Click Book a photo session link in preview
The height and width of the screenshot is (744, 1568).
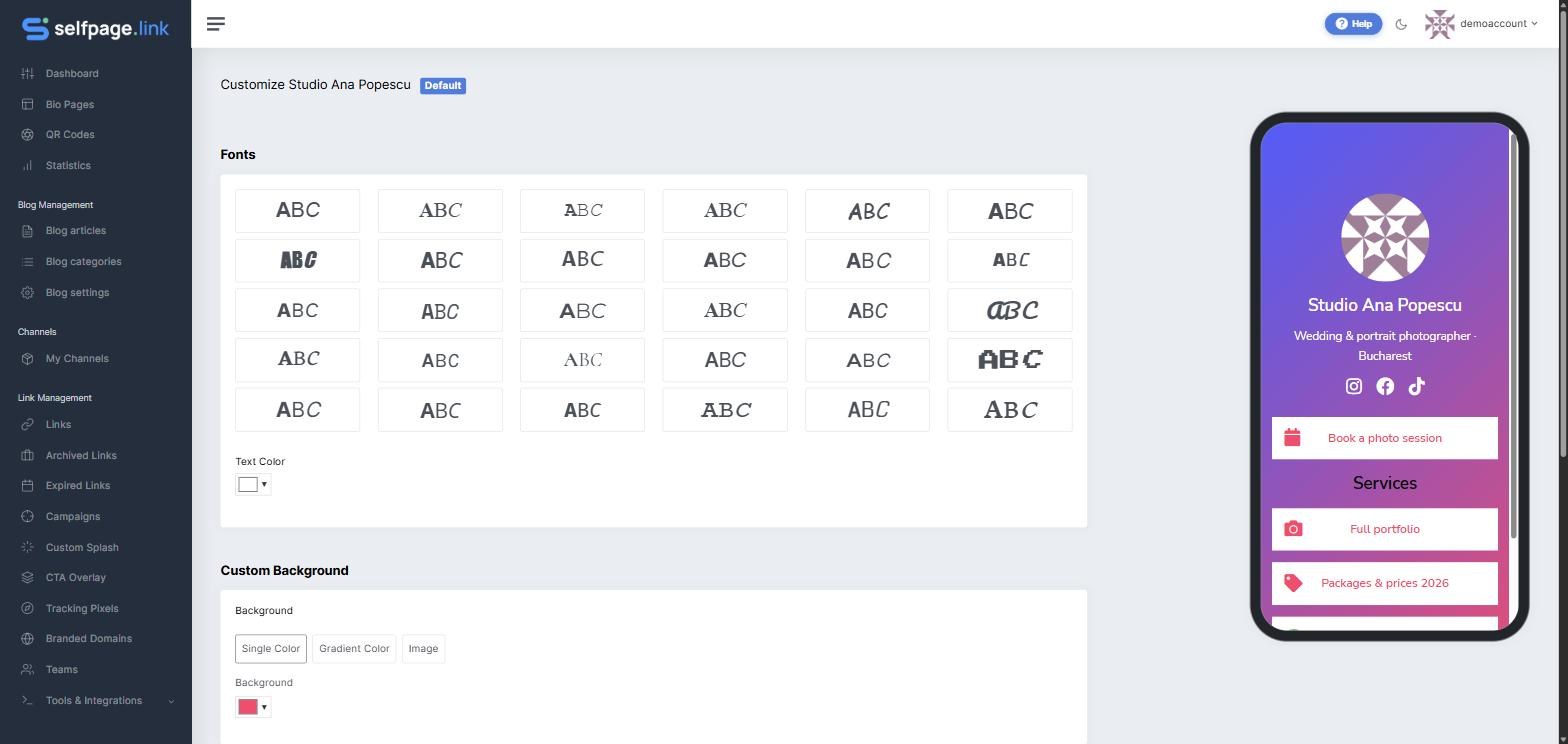coord(1385,438)
